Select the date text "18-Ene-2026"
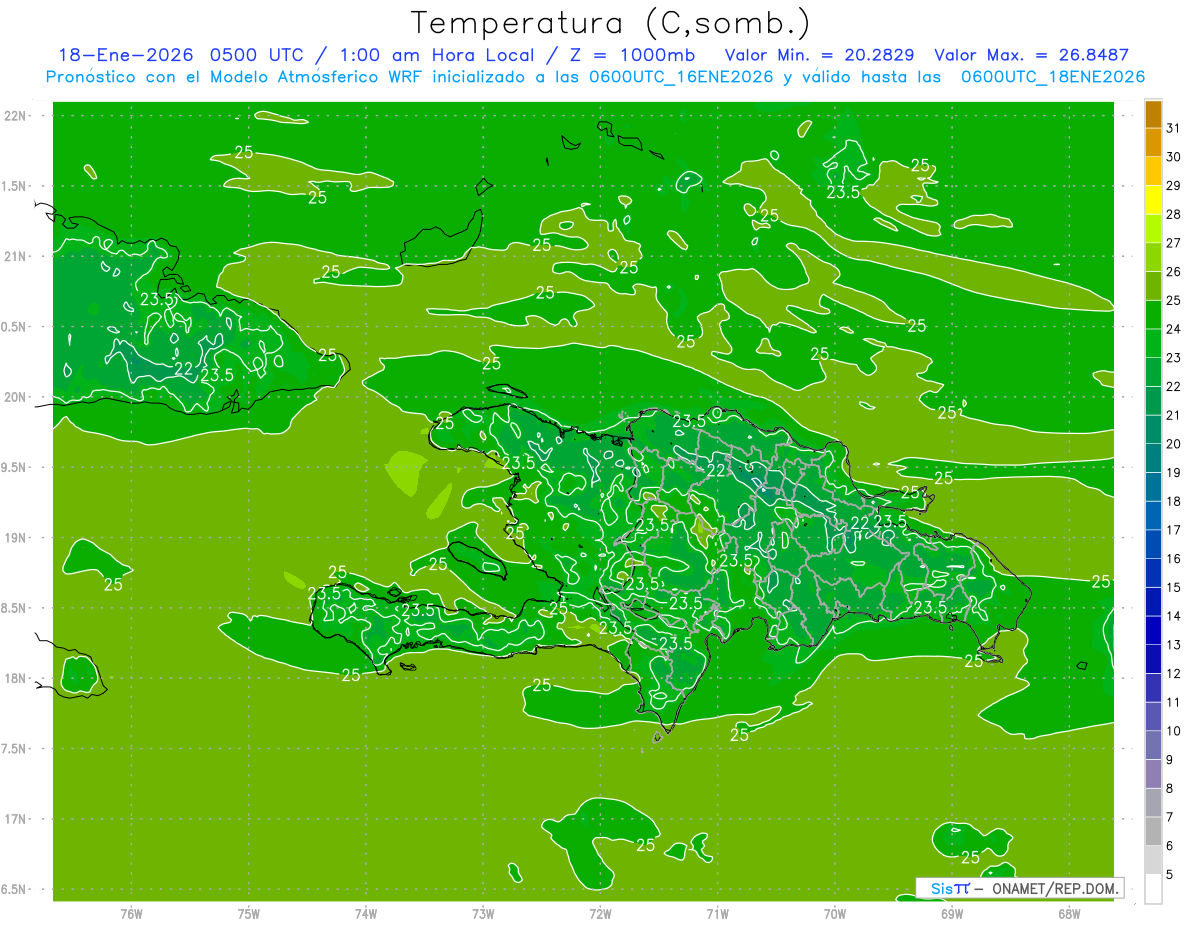1200x927 pixels. point(125,55)
